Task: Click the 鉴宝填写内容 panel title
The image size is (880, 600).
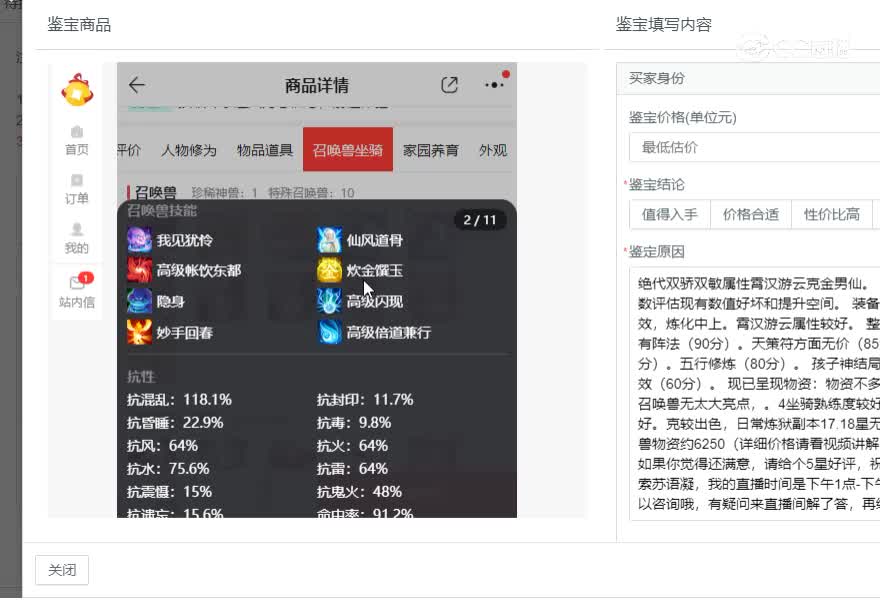Action: 664,25
